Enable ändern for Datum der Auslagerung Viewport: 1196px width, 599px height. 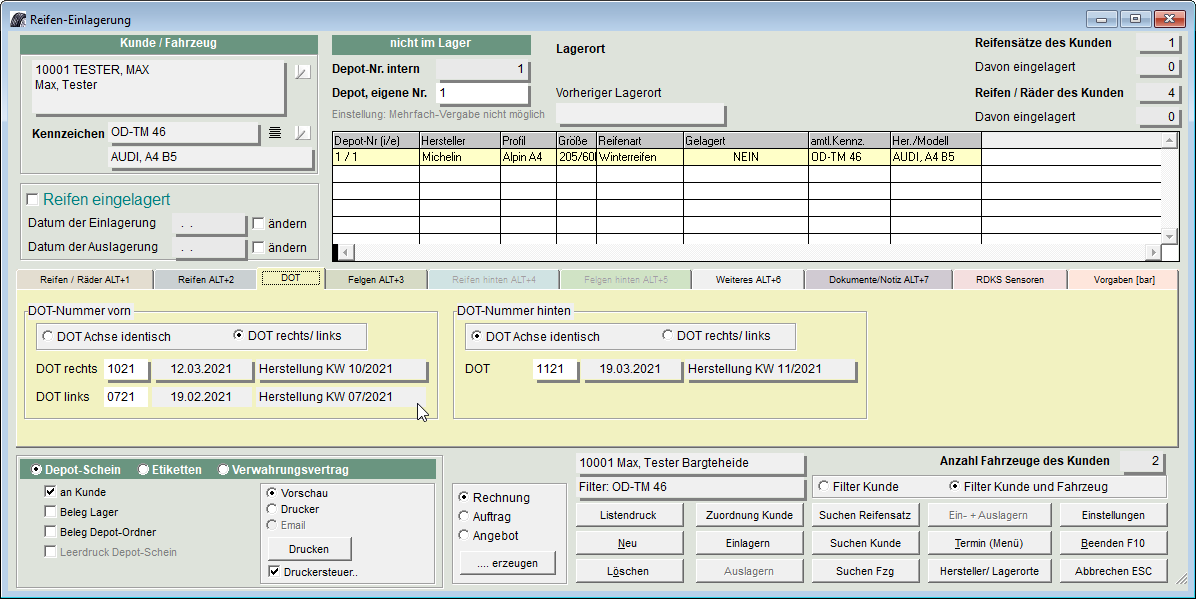[x=259, y=247]
